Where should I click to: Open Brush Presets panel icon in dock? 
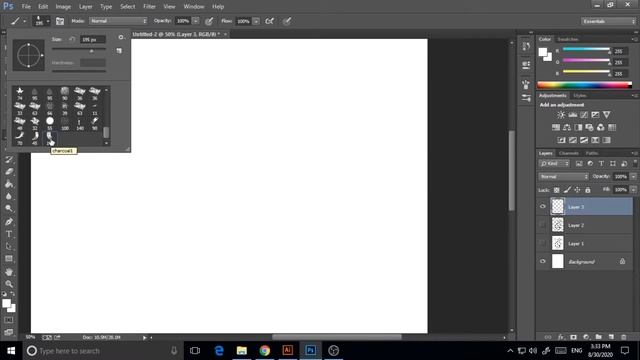pyautogui.click(x=526, y=98)
